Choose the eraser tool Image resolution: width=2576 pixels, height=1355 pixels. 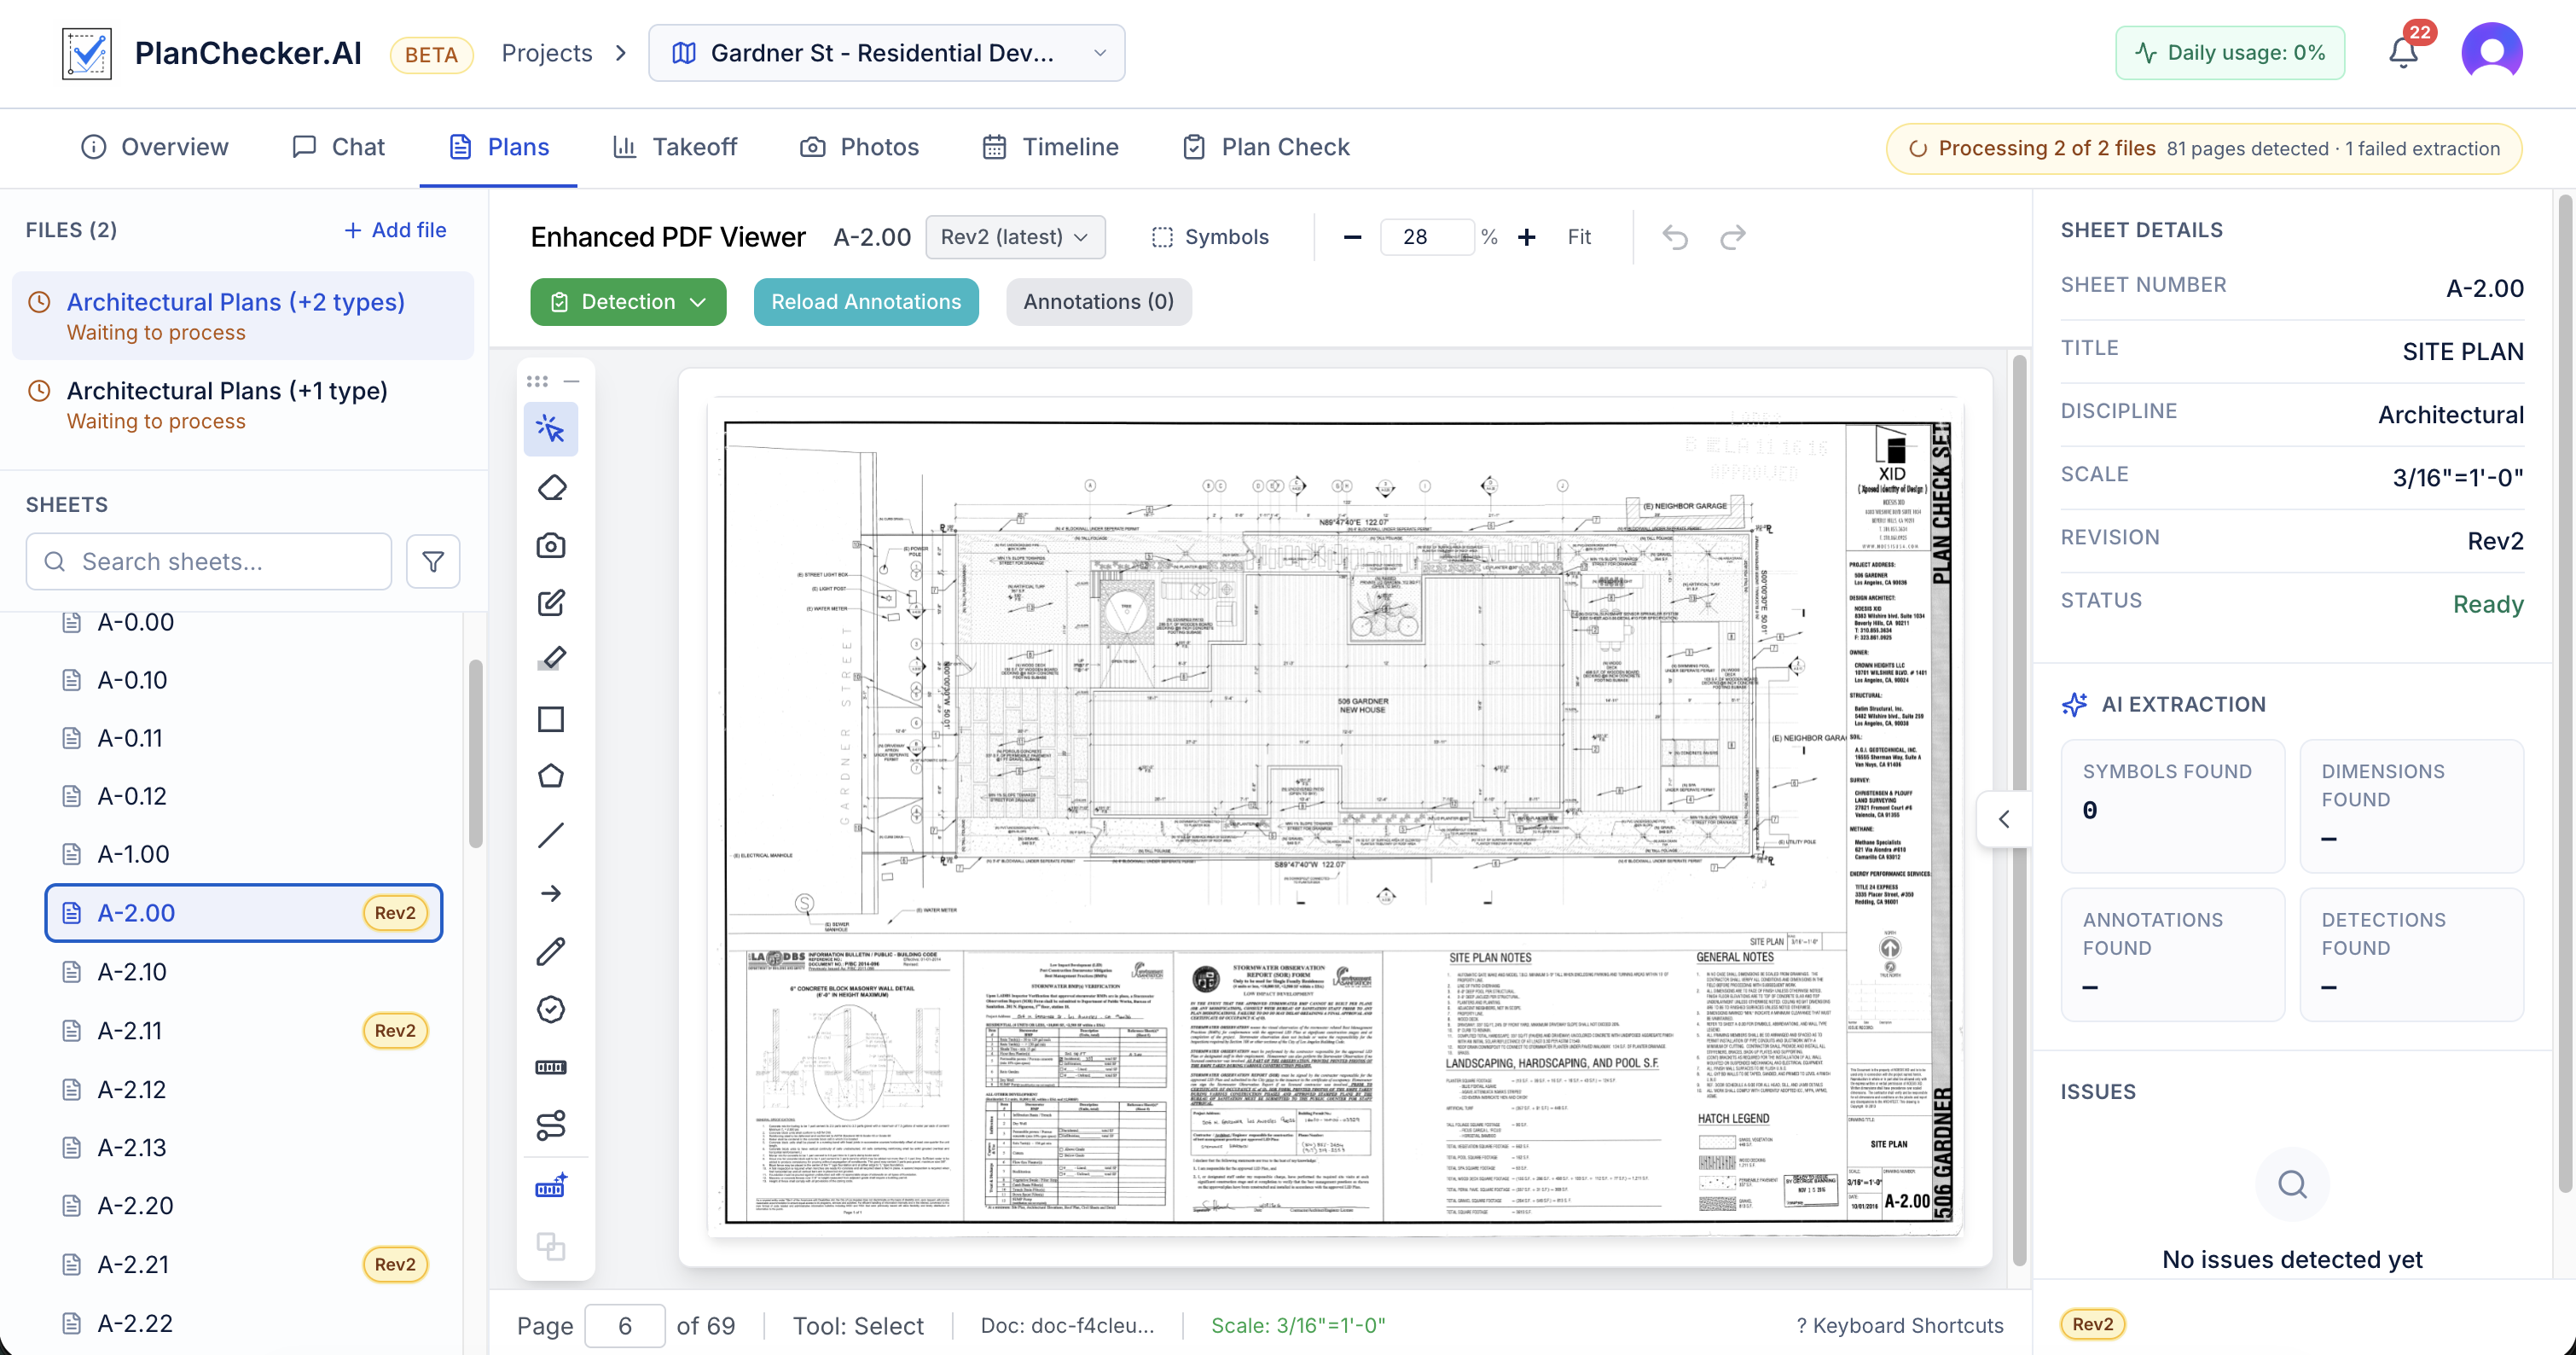[551, 487]
